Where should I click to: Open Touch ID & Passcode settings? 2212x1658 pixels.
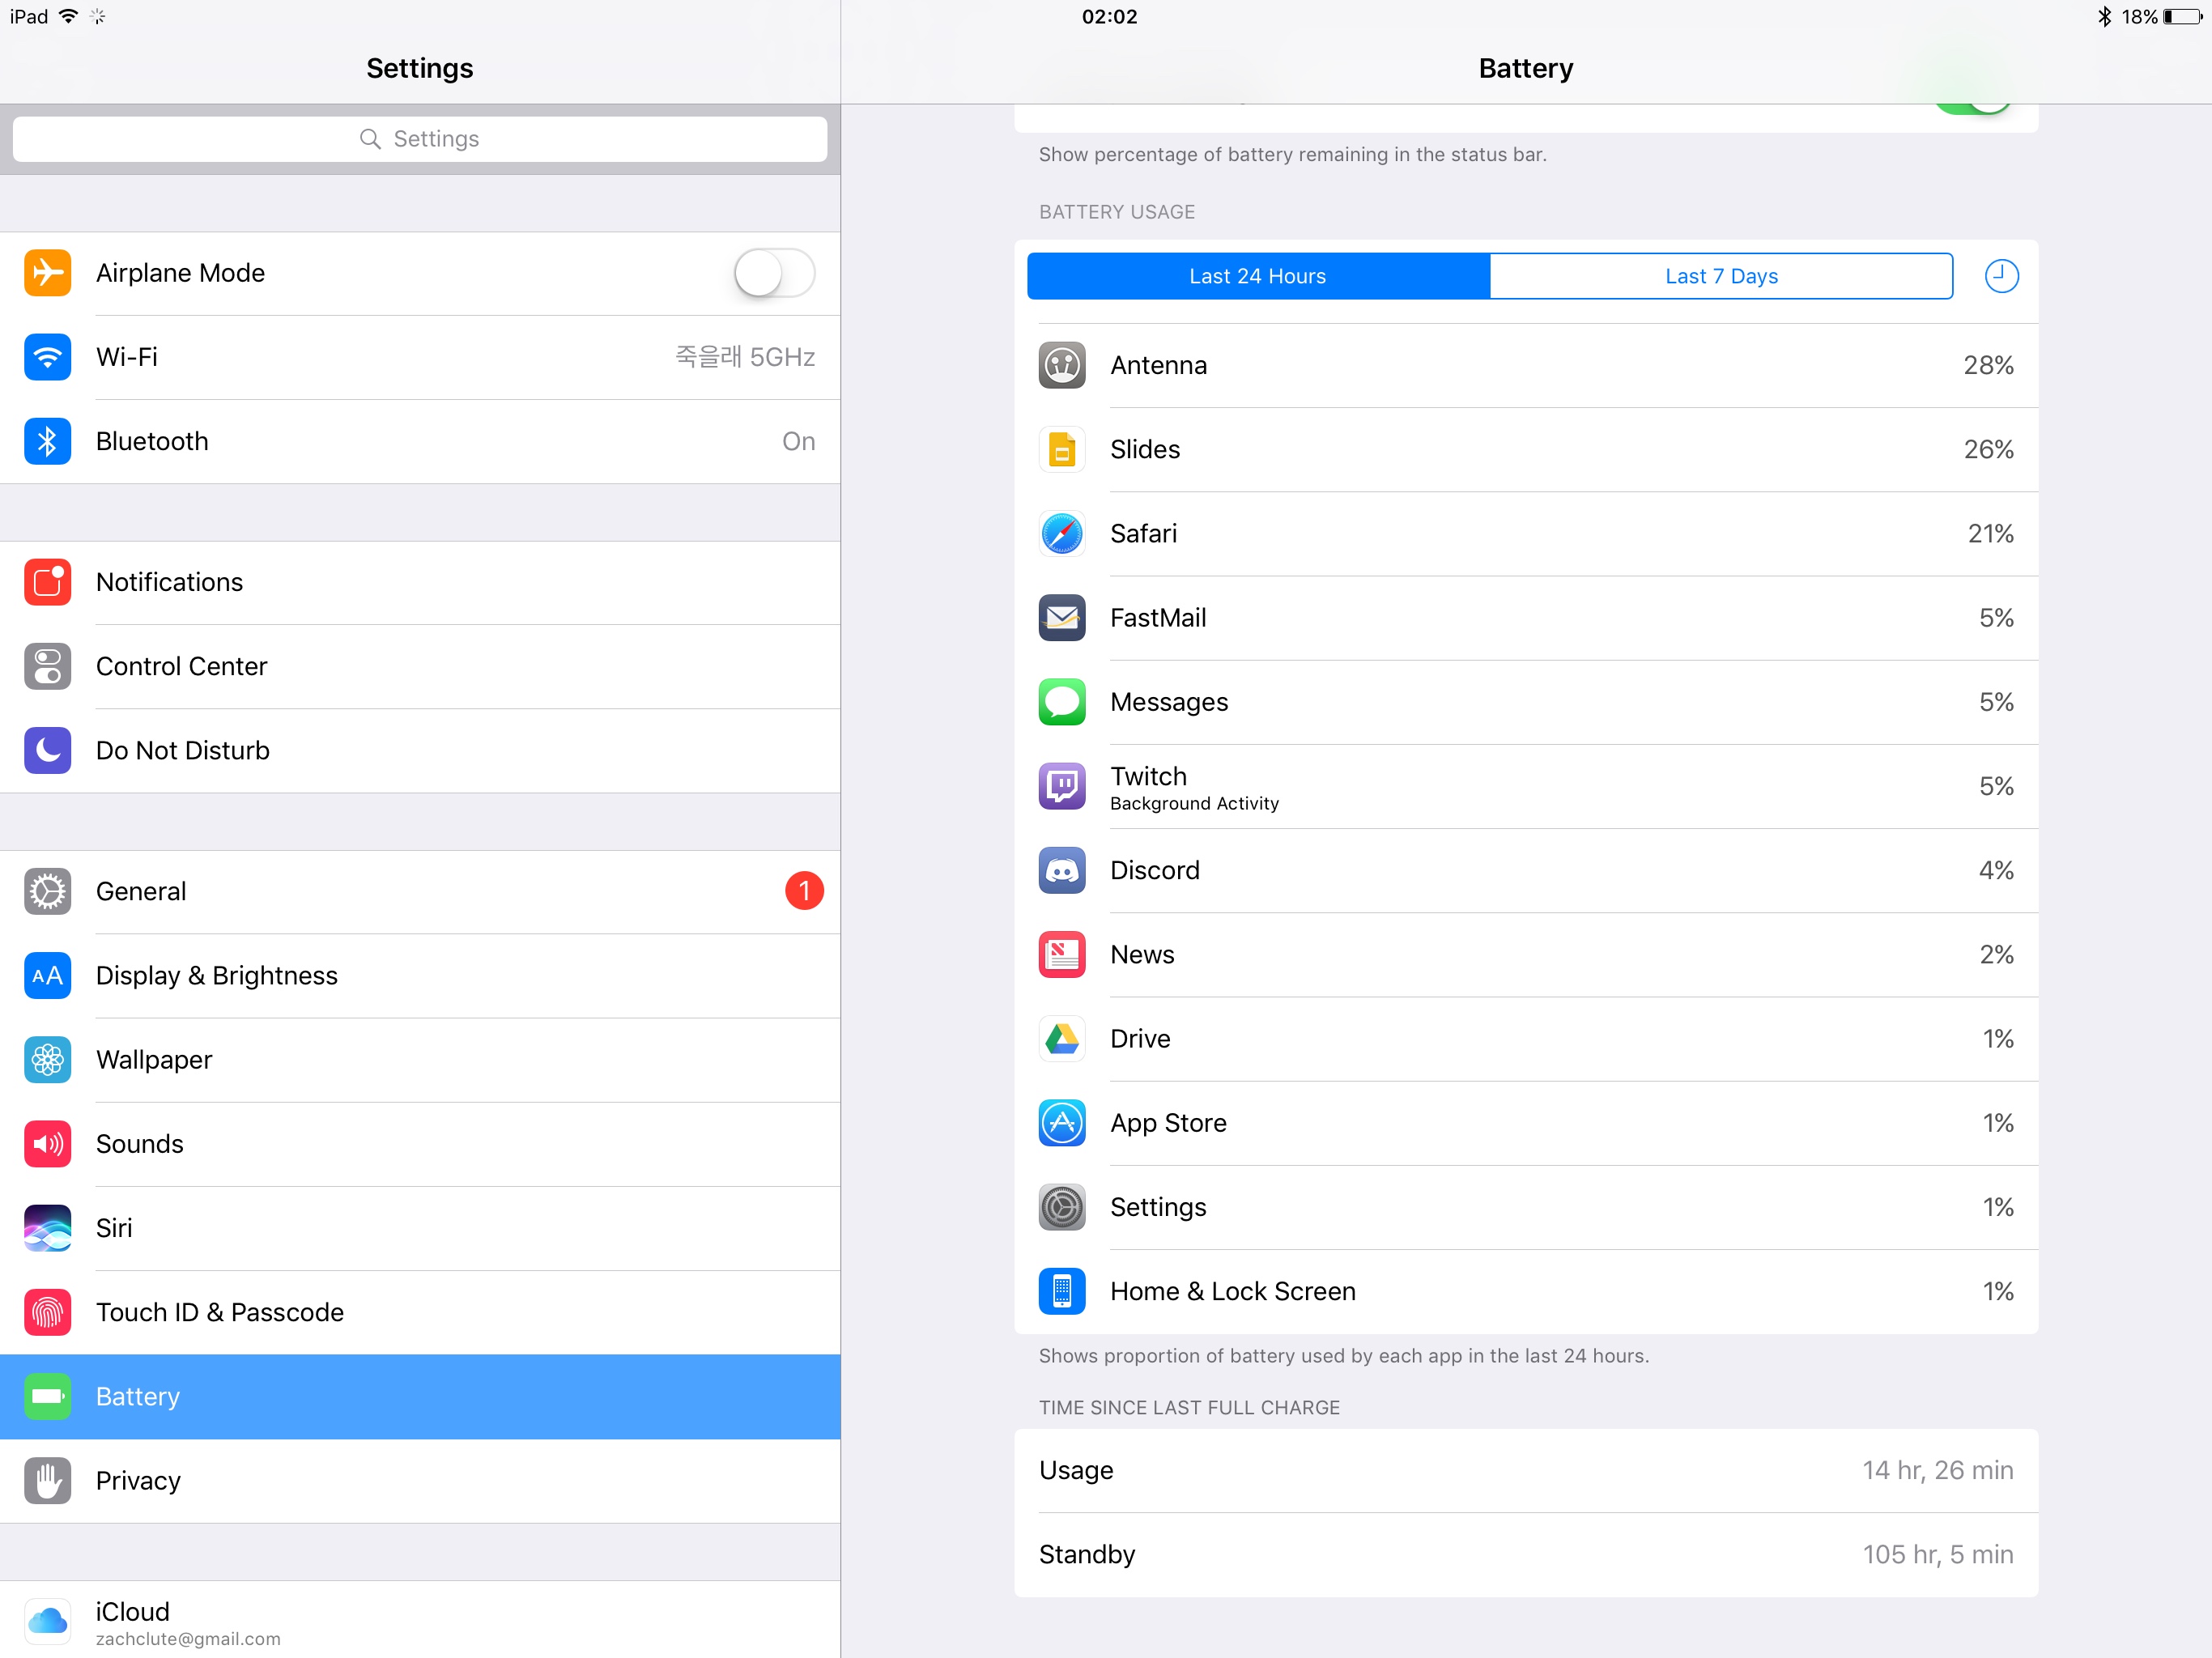[x=420, y=1312]
